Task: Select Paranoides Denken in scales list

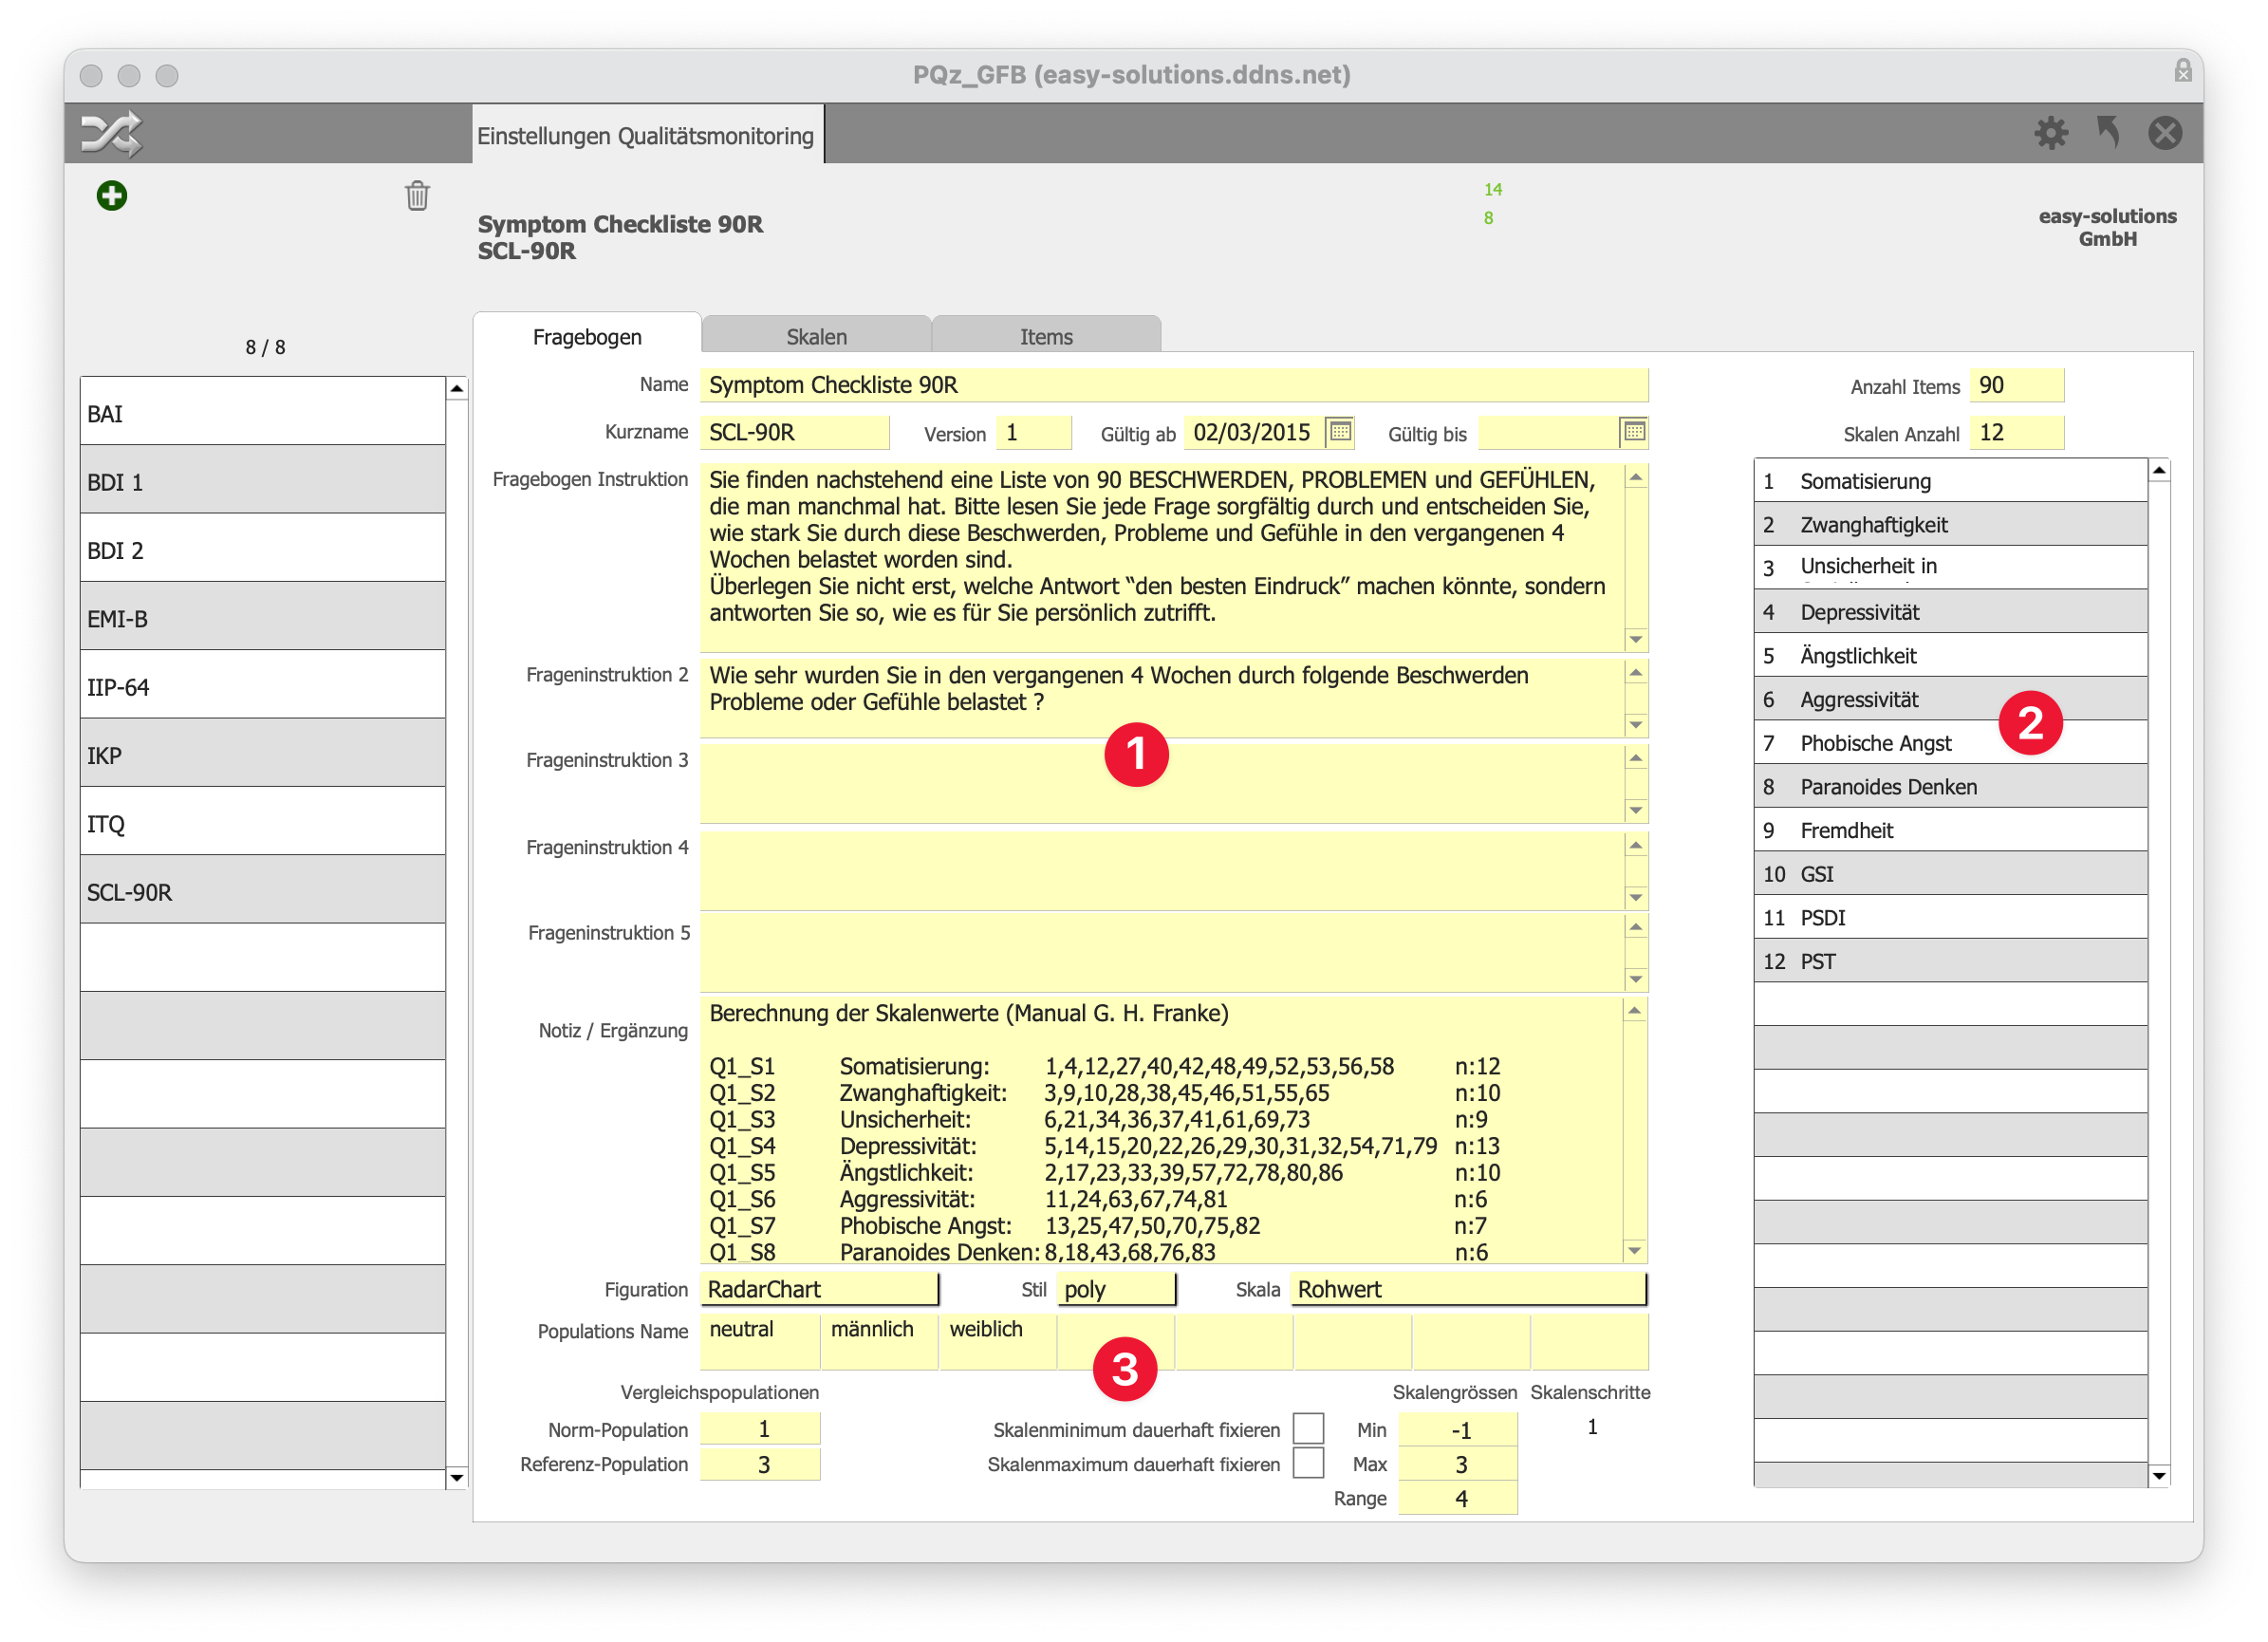Action: (1950, 786)
